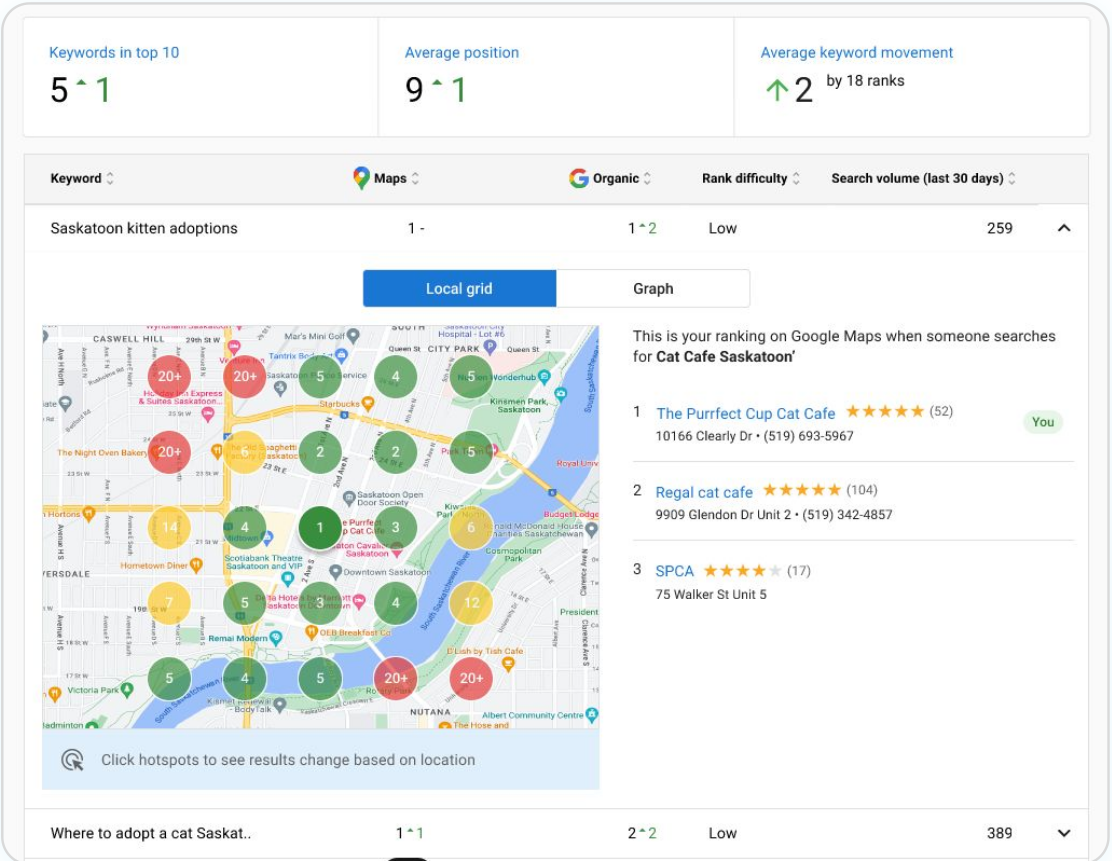Select 20+ hotspot below D'Lish by Tish Cafe
1112x861 pixels.
[471, 678]
